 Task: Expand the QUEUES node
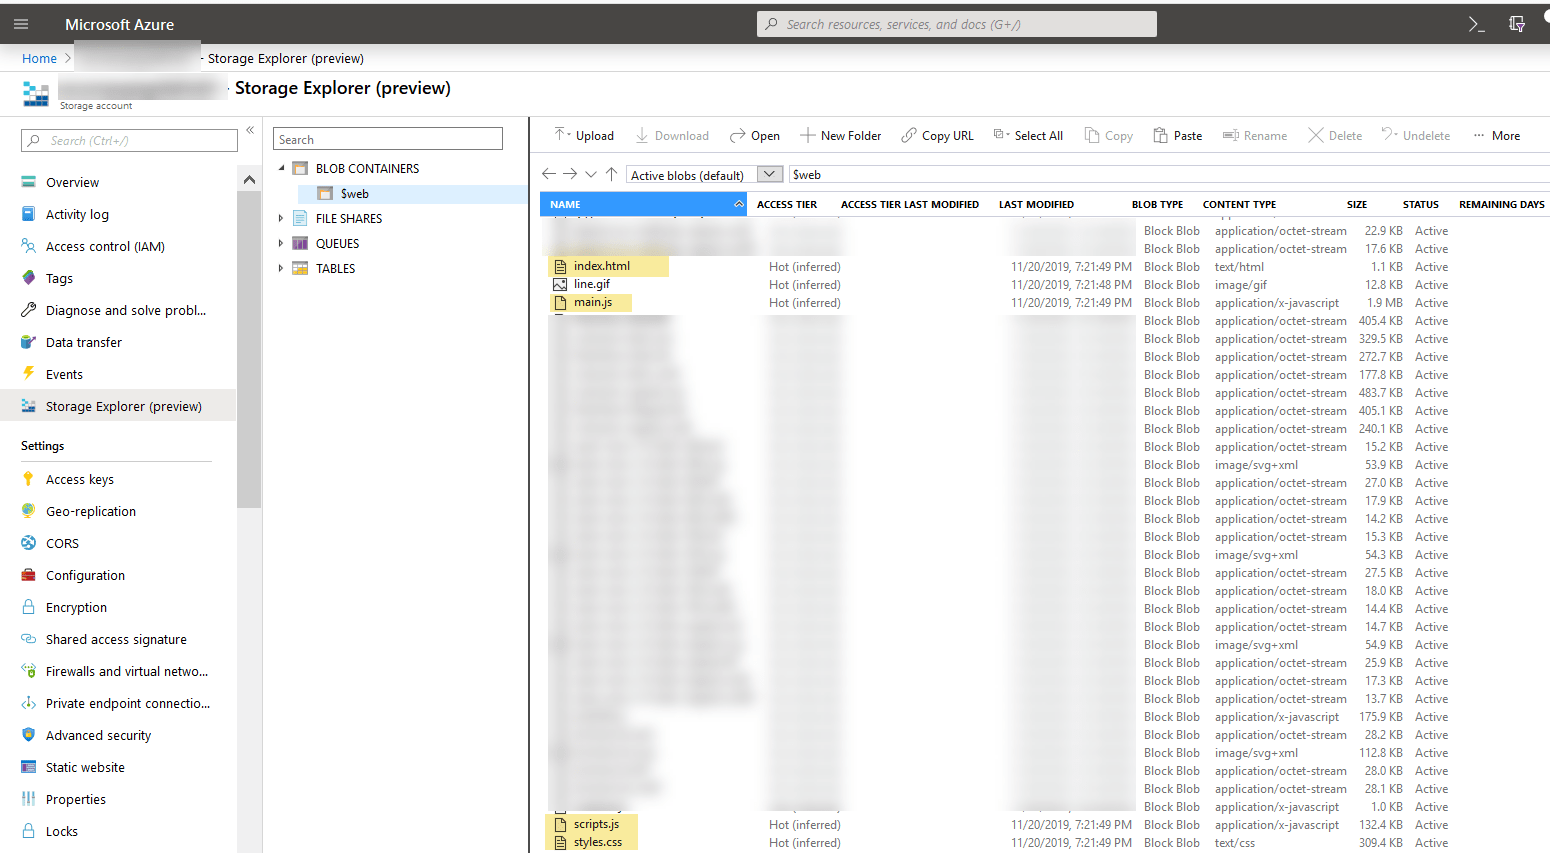pos(281,243)
